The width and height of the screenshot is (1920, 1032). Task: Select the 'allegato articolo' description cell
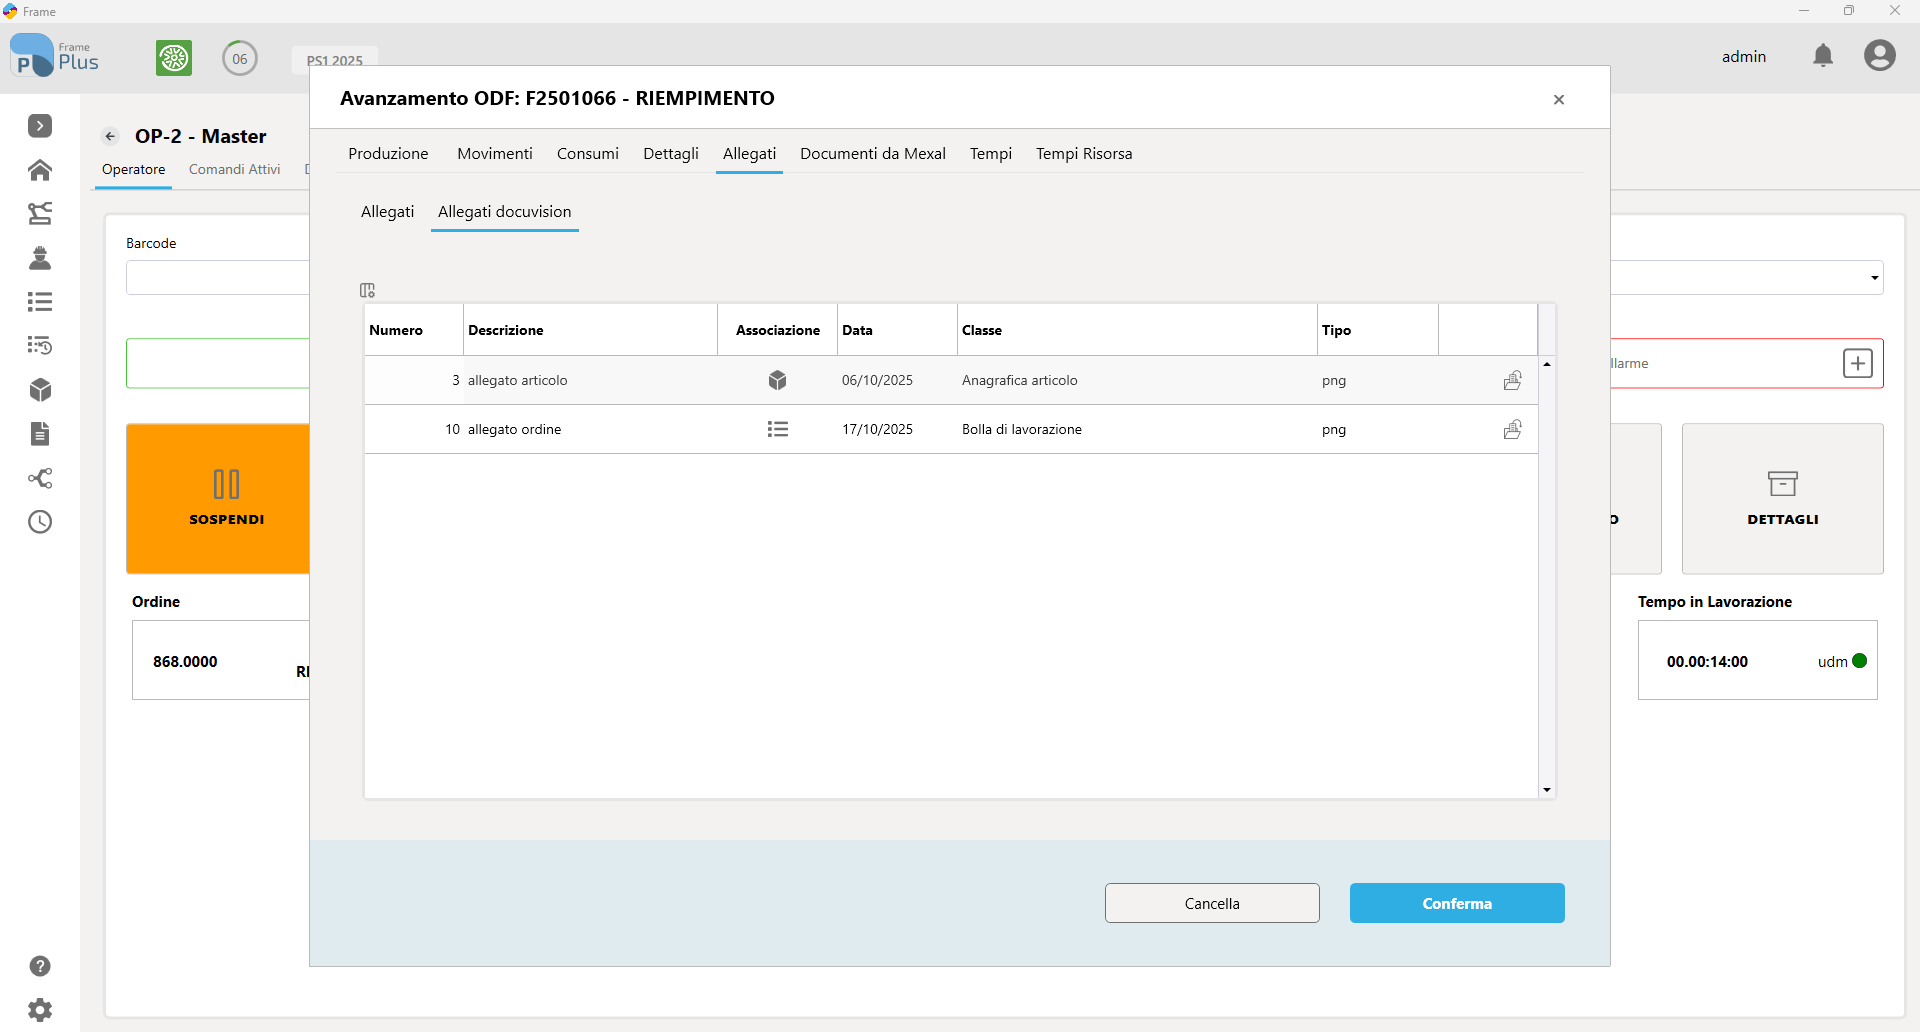point(591,380)
